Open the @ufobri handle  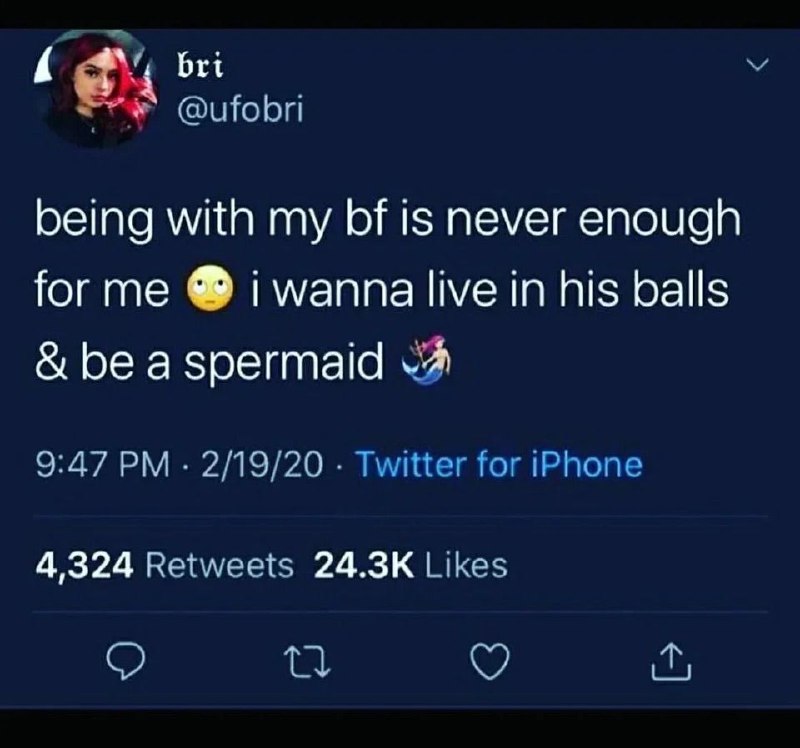tap(240, 108)
